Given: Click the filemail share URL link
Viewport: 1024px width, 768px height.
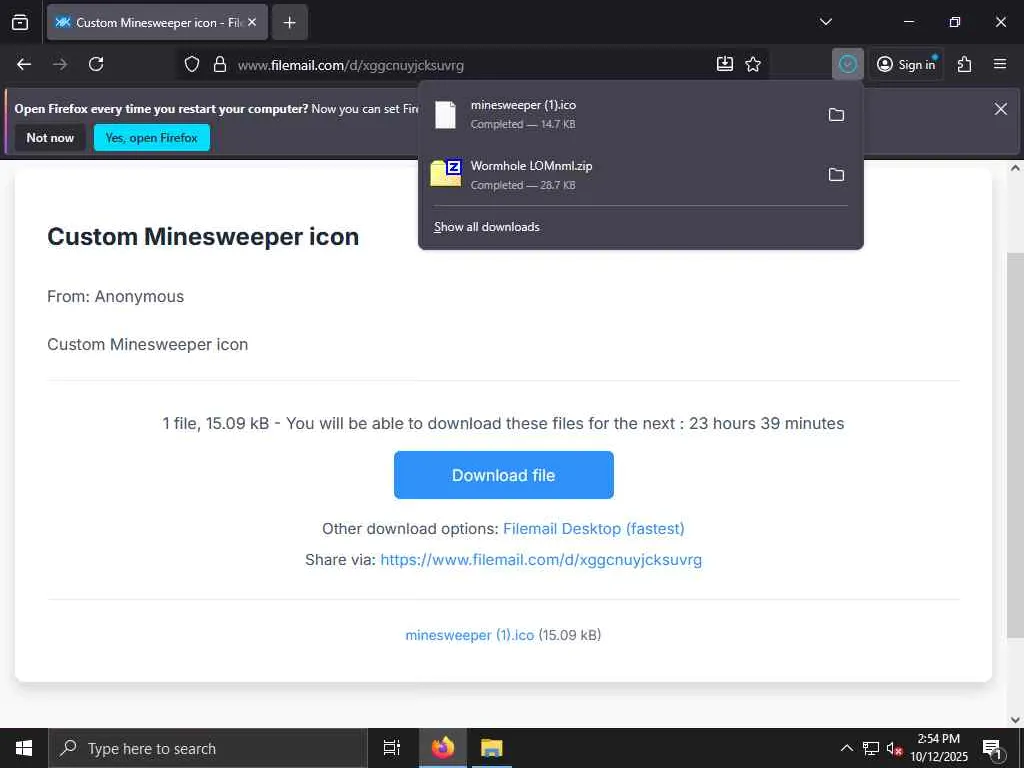Looking at the screenshot, I should pos(541,560).
